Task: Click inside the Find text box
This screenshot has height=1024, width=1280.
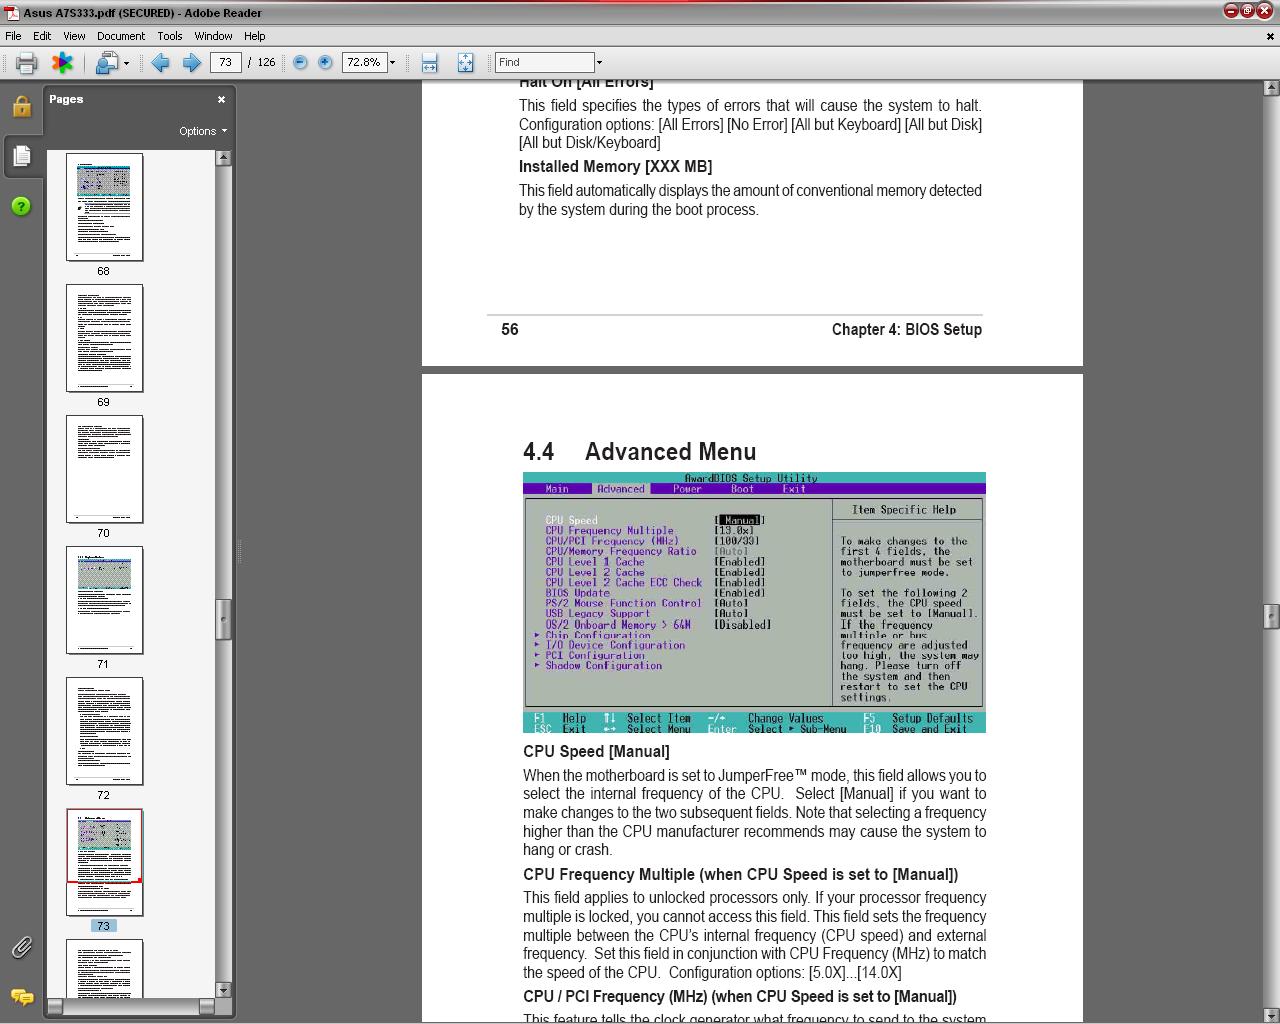Action: coord(545,62)
